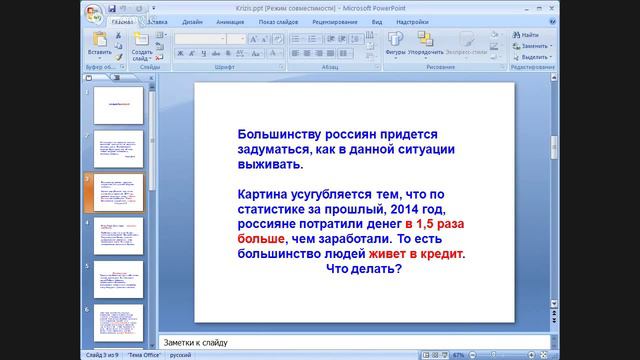Toggle bold Ж formatting
The image size is (640, 360).
click(180, 53)
